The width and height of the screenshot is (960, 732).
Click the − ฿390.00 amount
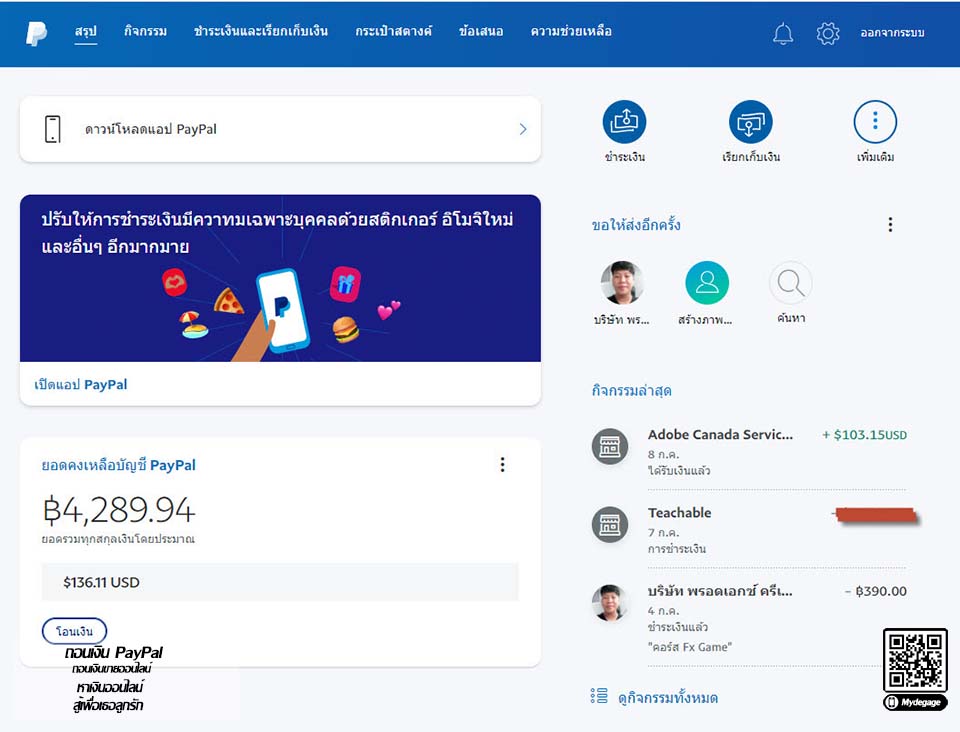click(876, 591)
